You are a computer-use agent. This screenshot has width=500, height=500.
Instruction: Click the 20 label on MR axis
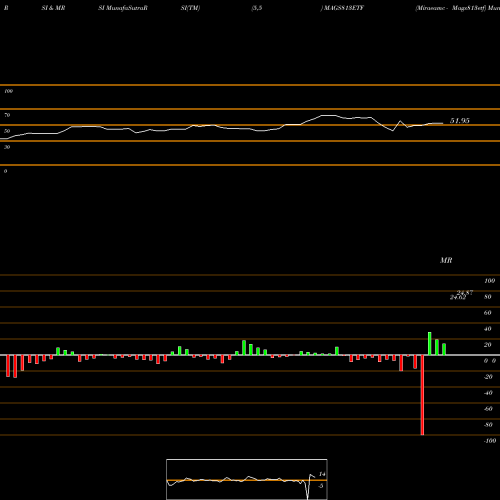pyautogui.click(x=488, y=345)
